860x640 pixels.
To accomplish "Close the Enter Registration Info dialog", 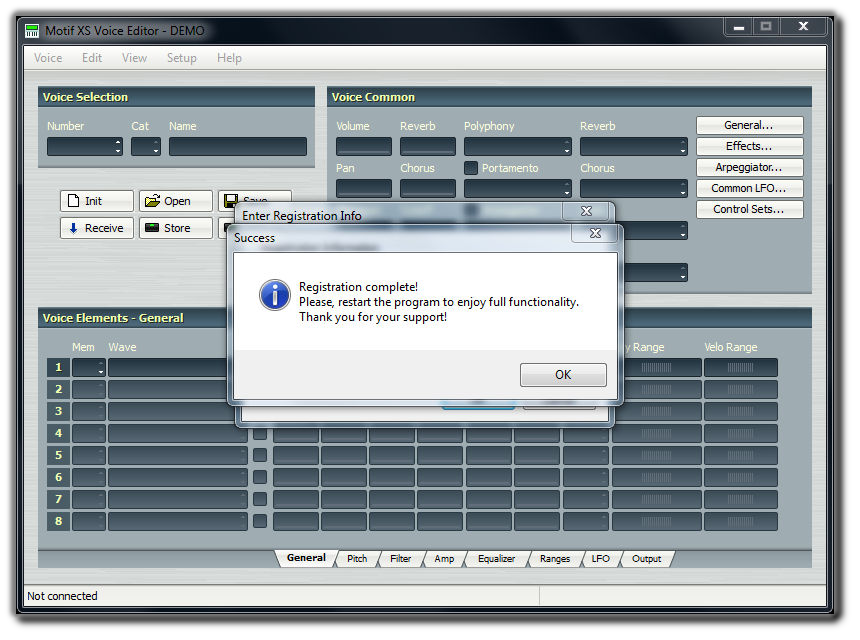I will (x=586, y=211).
